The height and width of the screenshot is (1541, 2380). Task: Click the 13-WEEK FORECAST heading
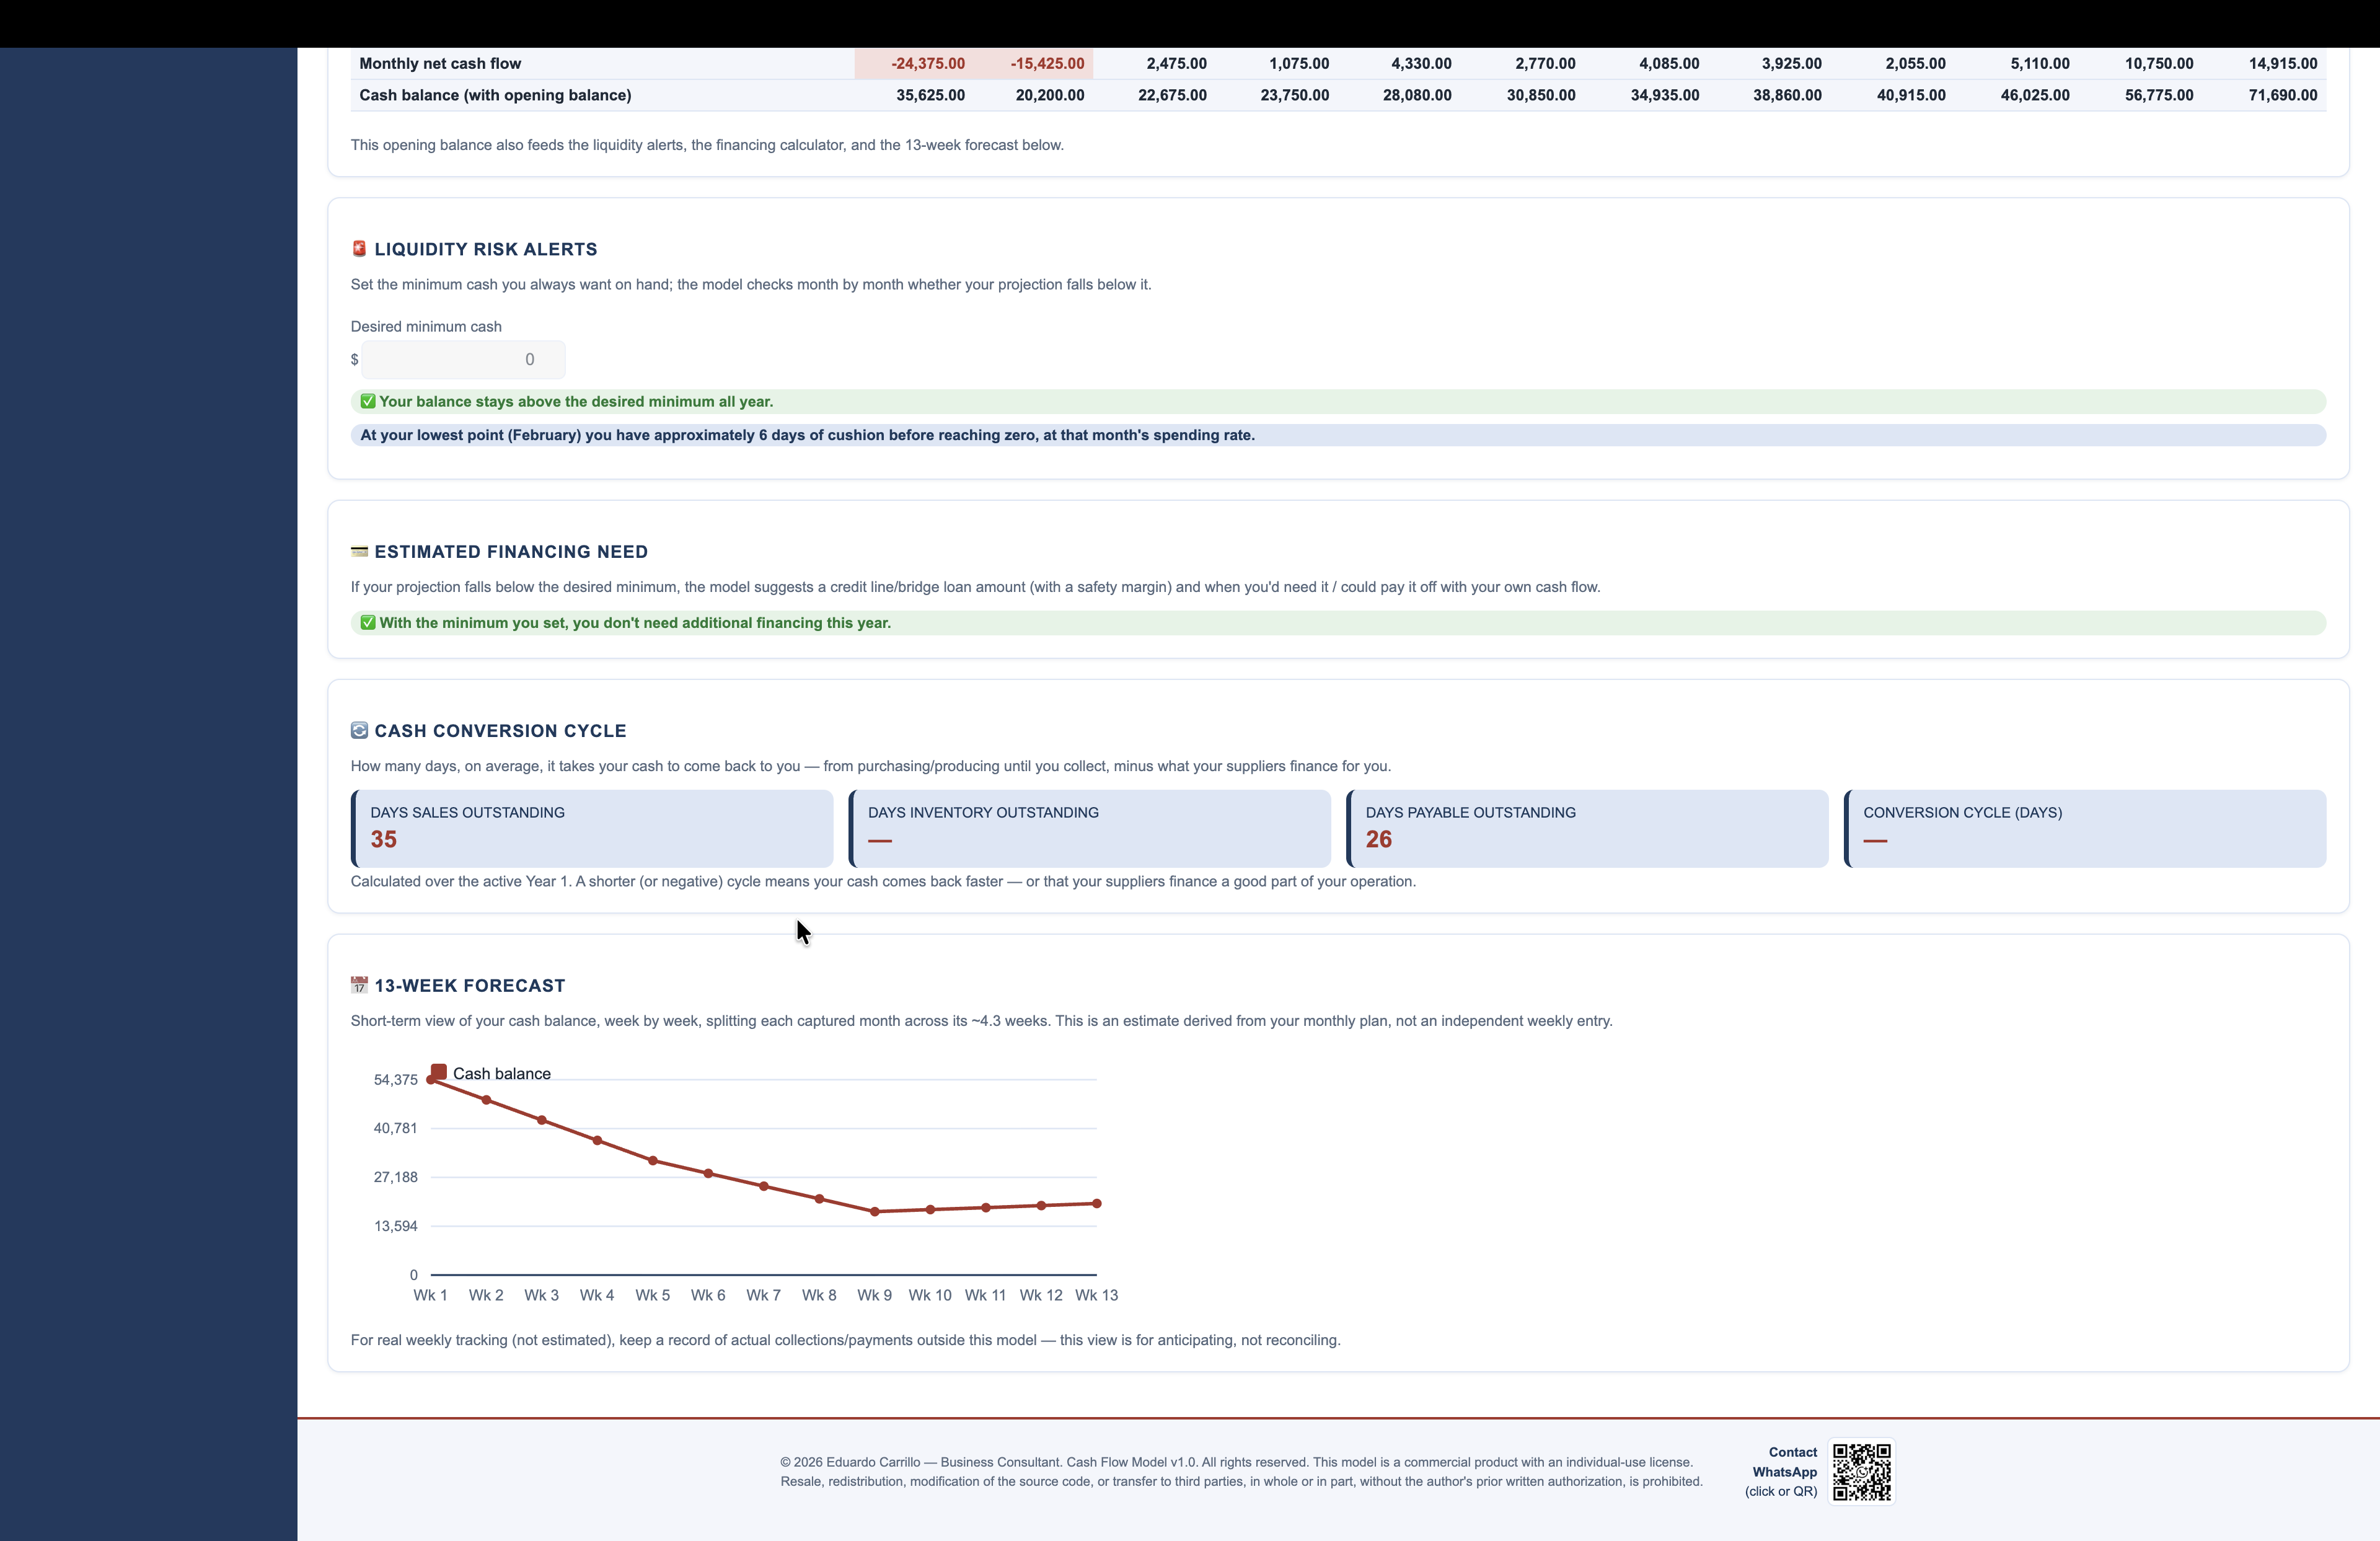pyautogui.click(x=470, y=986)
